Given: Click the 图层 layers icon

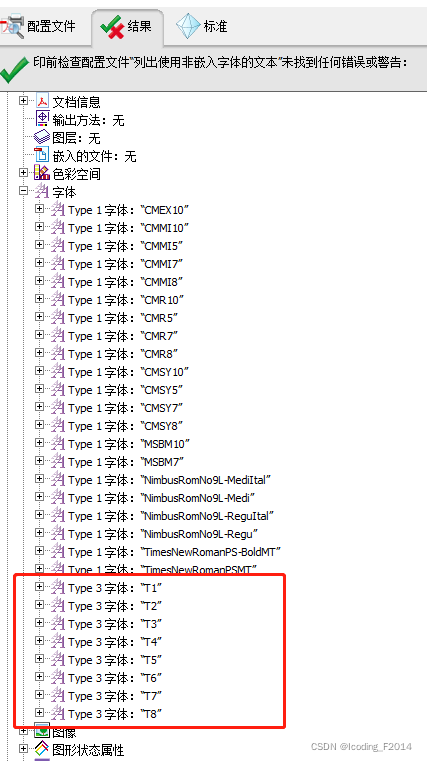Looking at the screenshot, I should click(x=43, y=138).
